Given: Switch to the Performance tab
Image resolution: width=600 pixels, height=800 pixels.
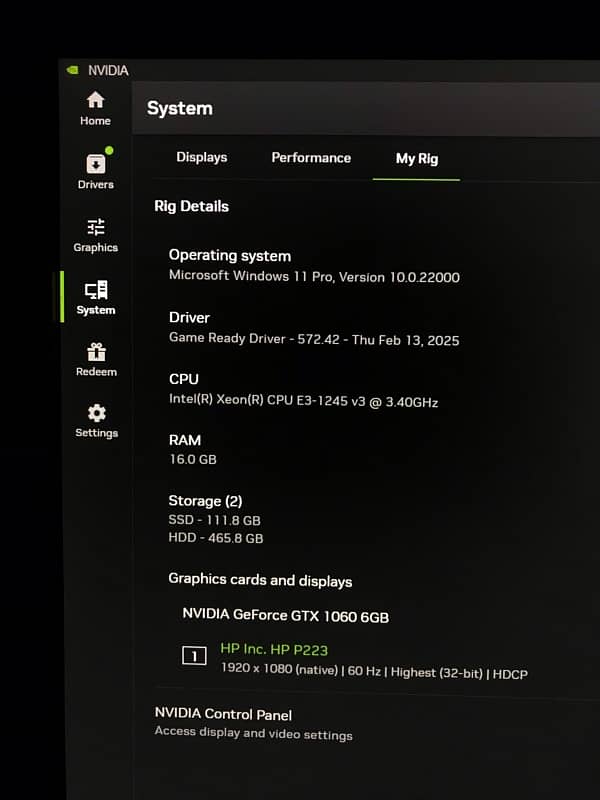Looking at the screenshot, I should click(311, 158).
